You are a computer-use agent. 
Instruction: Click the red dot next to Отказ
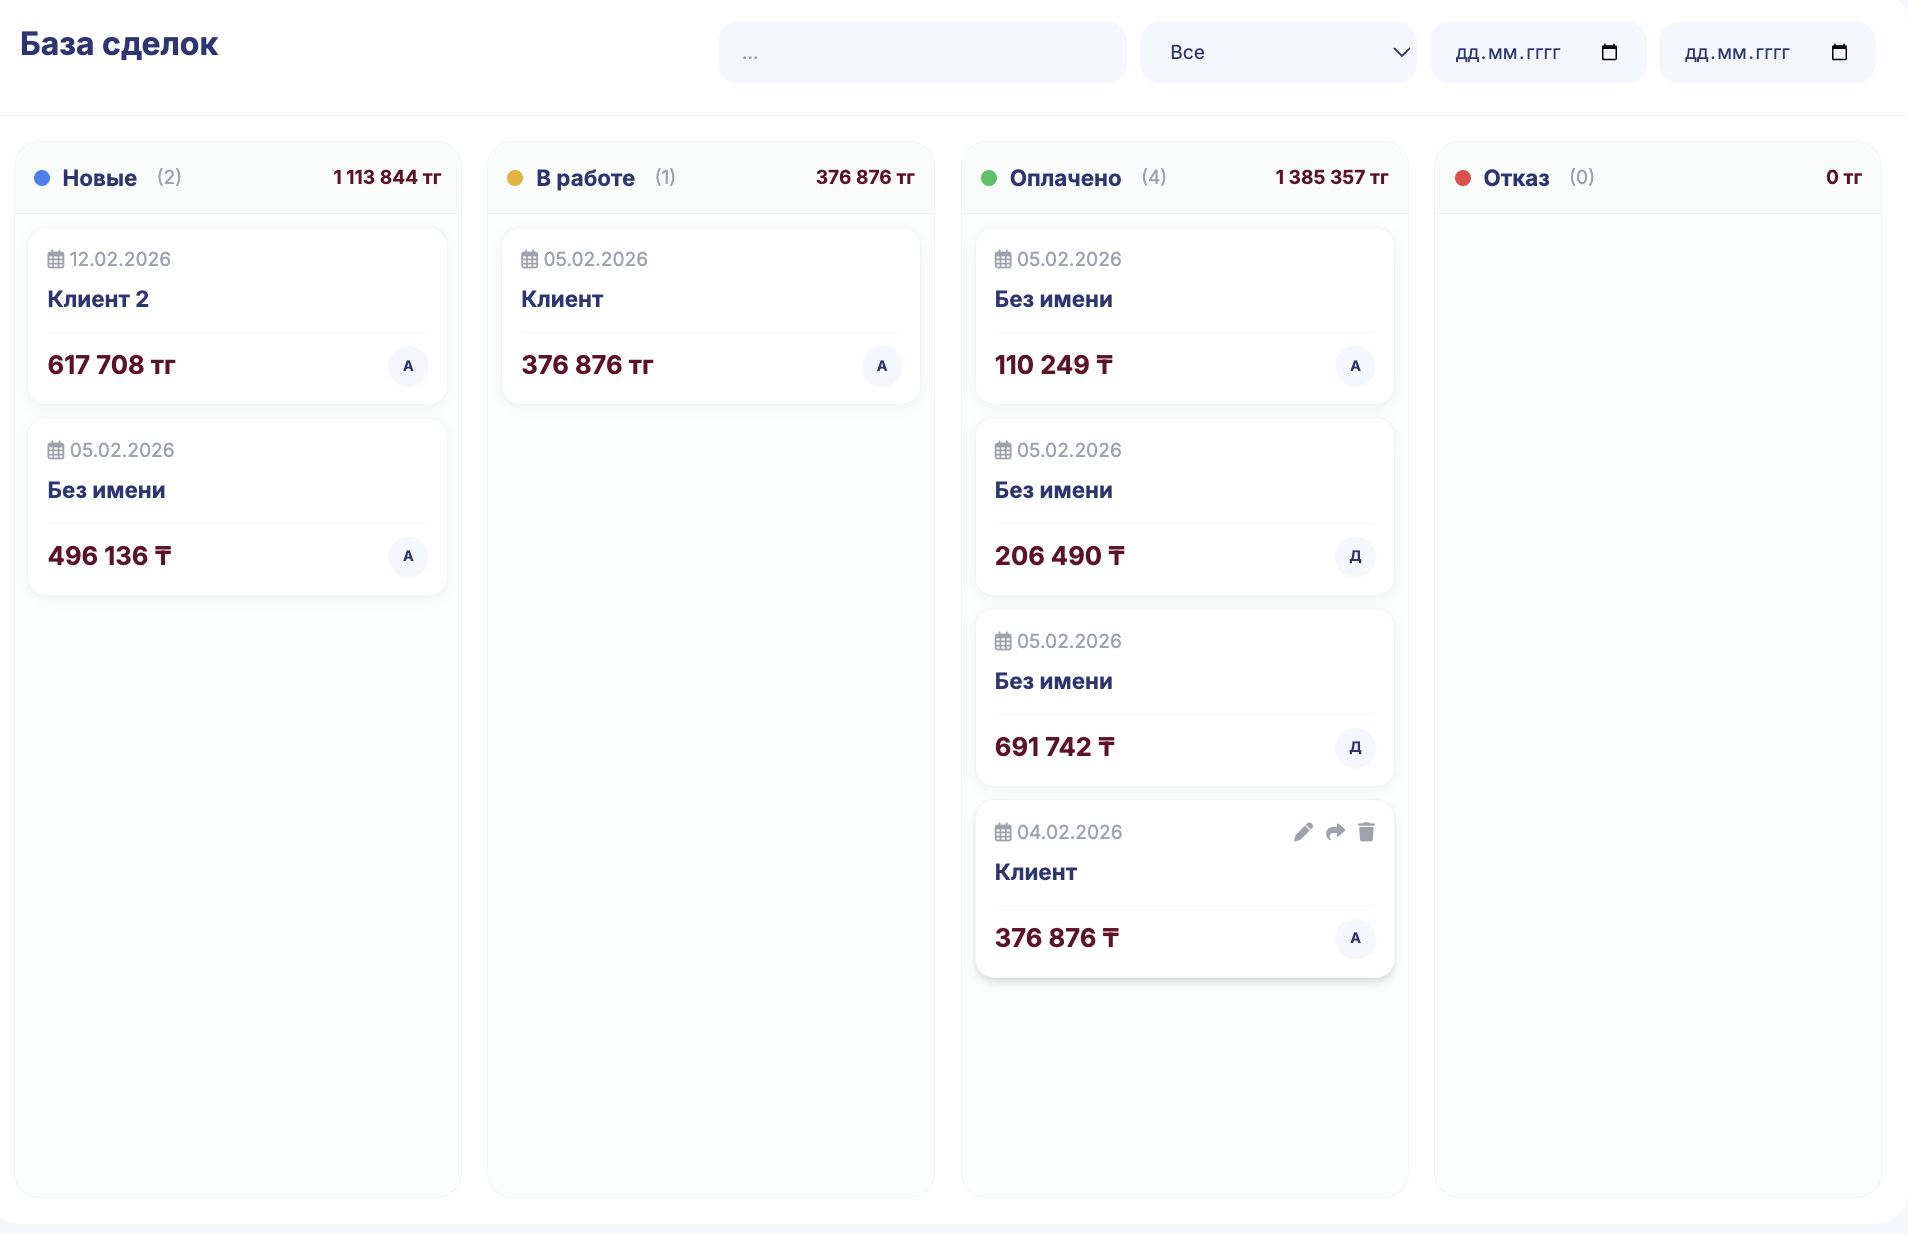(1463, 178)
